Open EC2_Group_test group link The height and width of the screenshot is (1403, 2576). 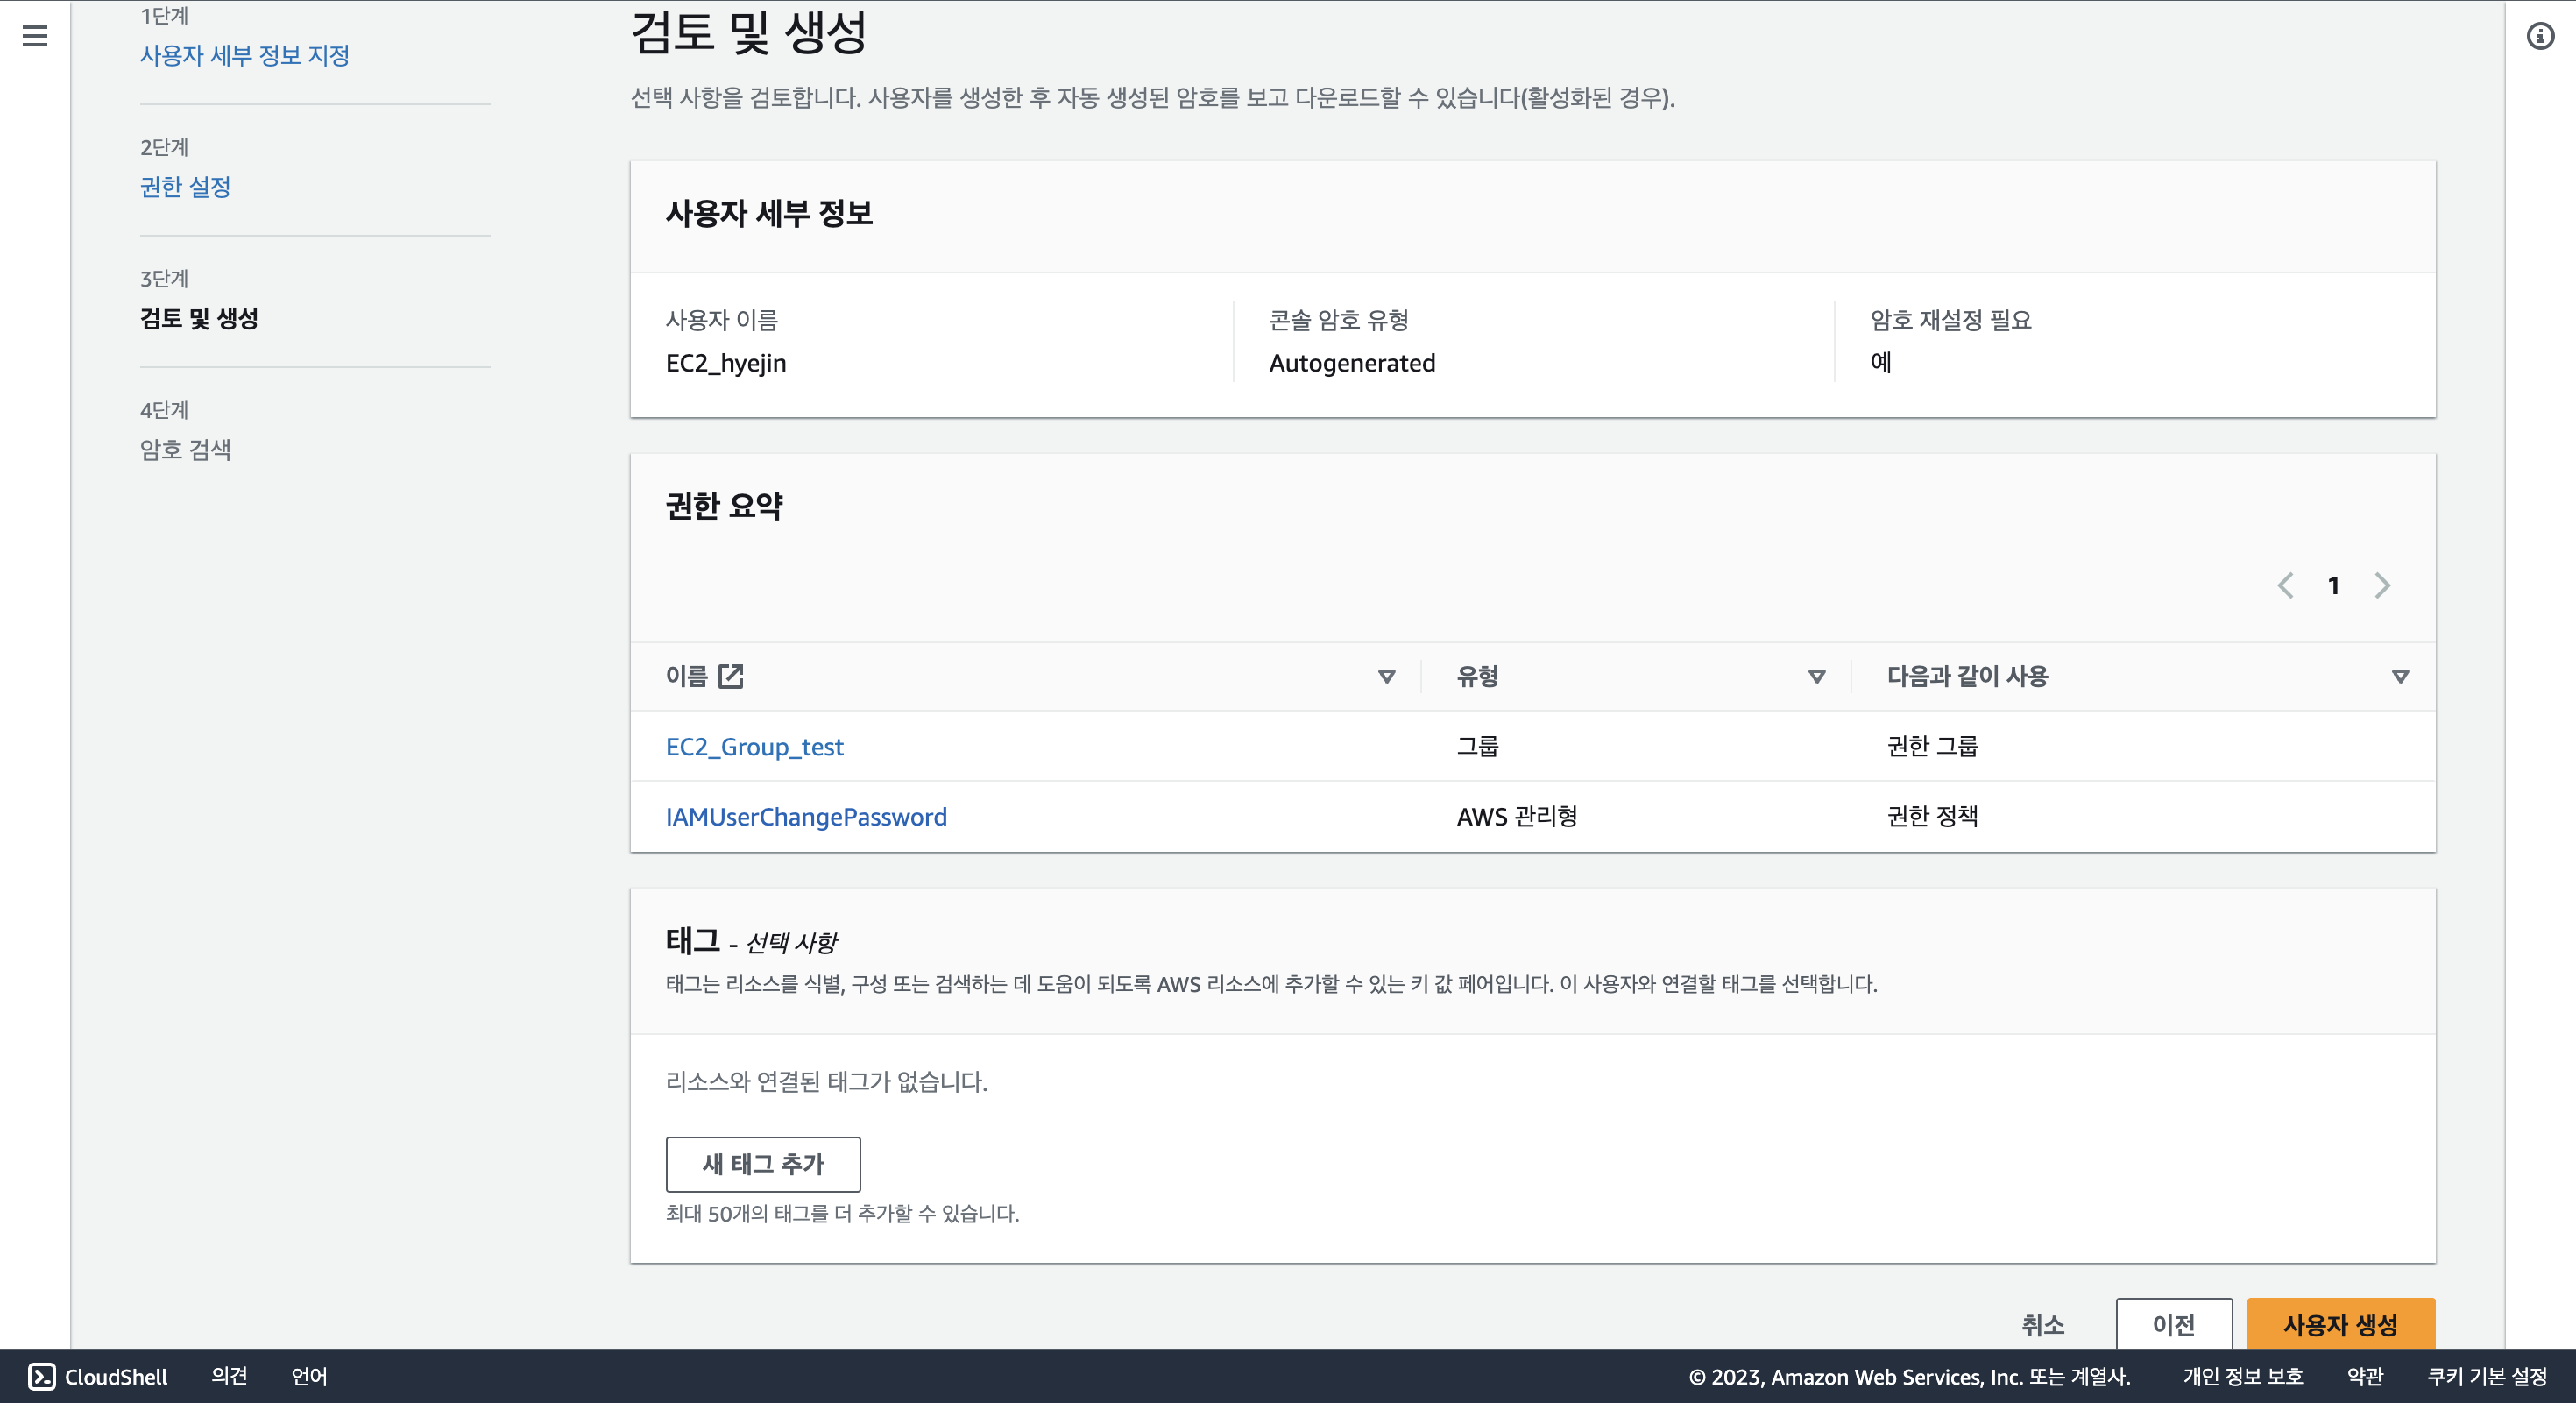(754, 747)
